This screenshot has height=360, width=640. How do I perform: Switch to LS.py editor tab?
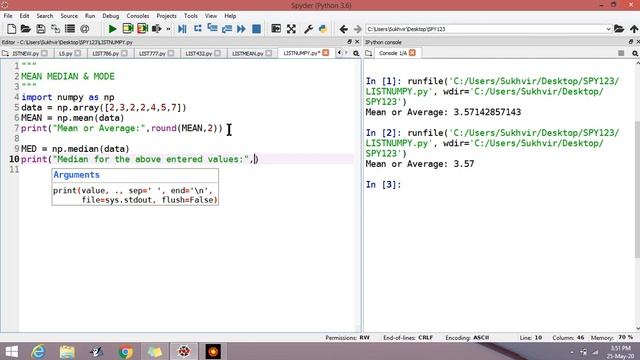(x=65, y=53)
